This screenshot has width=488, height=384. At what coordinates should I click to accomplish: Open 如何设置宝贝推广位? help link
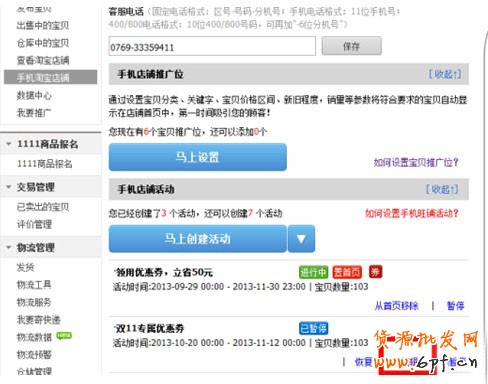click(x=416, y=162)
